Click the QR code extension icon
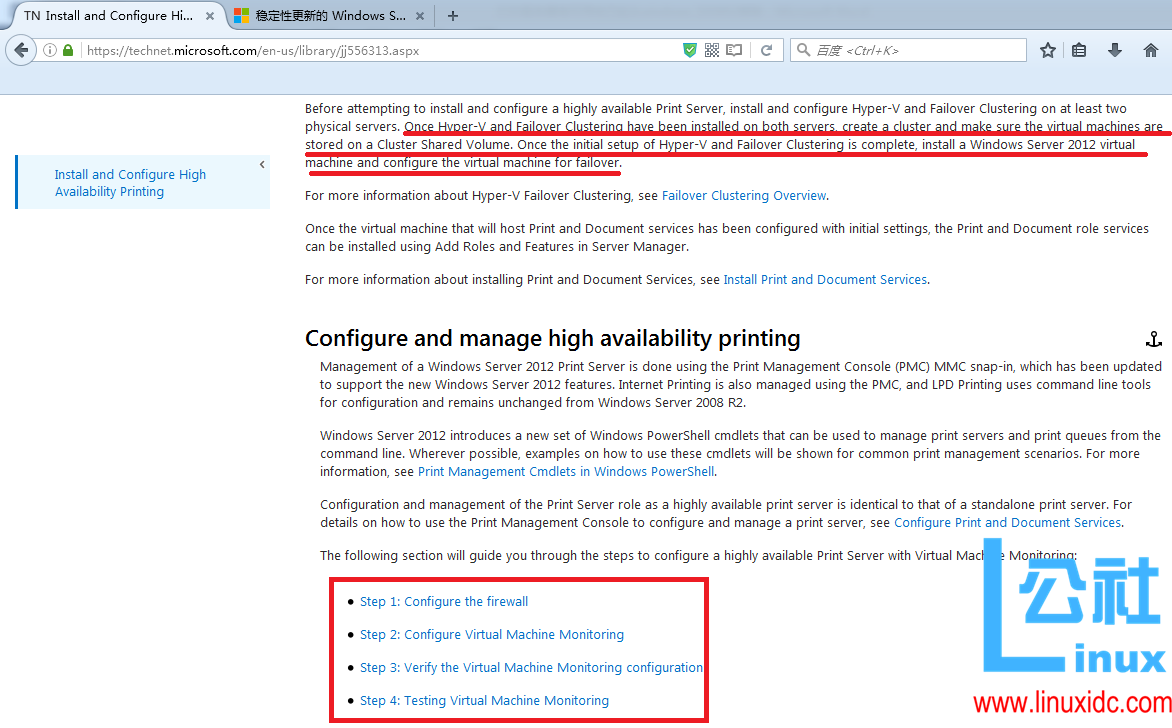 [x=711, y=50]
